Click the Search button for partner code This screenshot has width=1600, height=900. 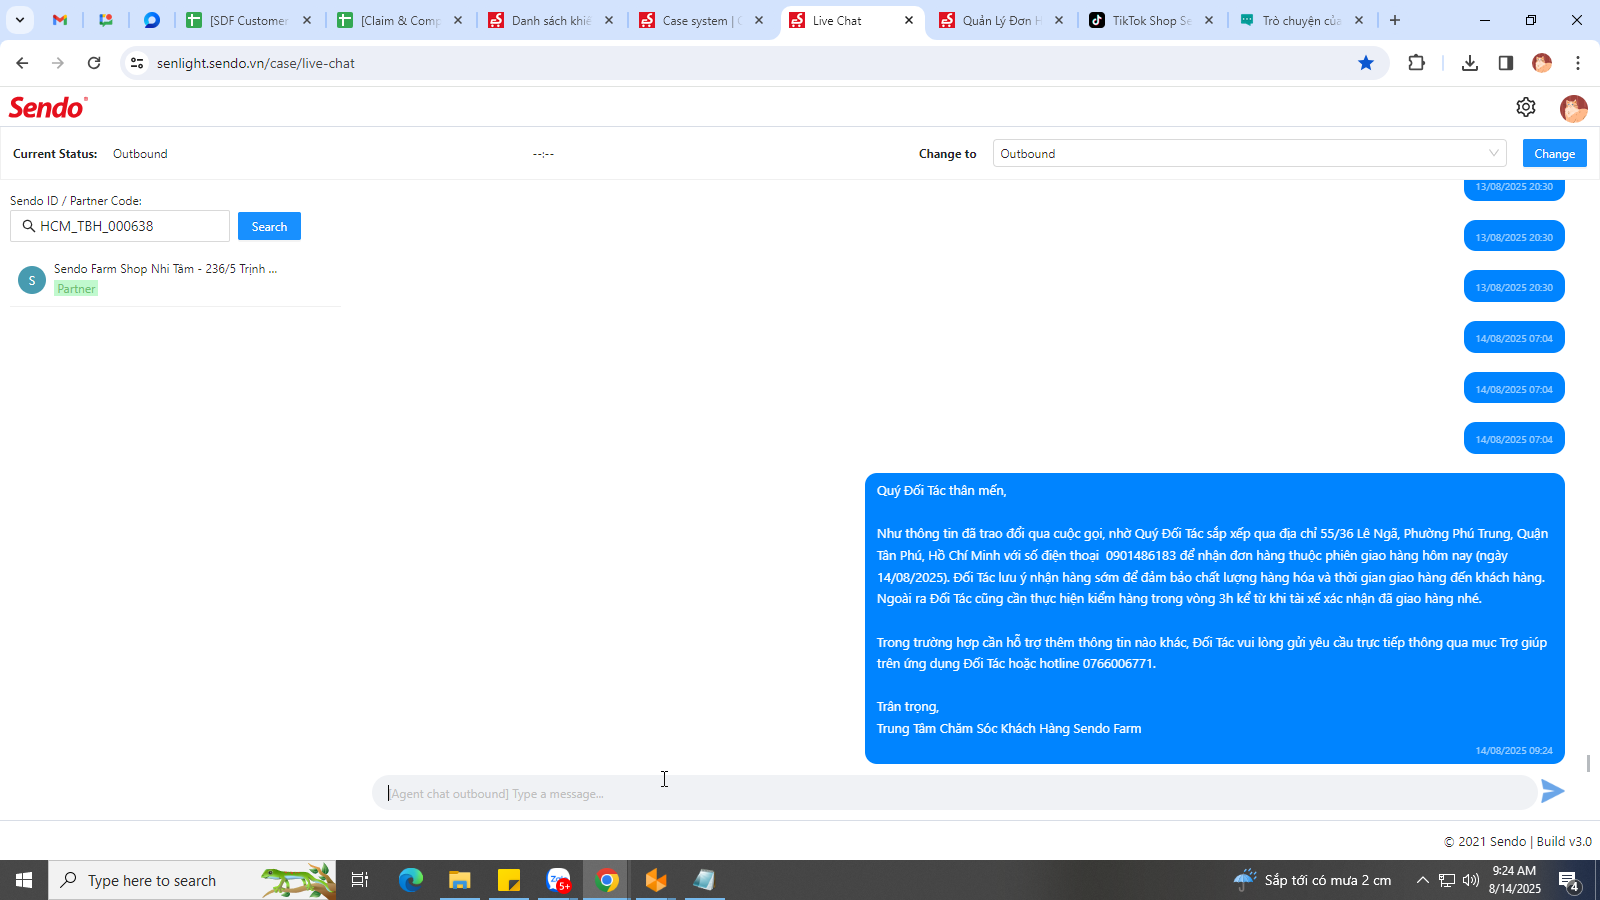point(269,226)
